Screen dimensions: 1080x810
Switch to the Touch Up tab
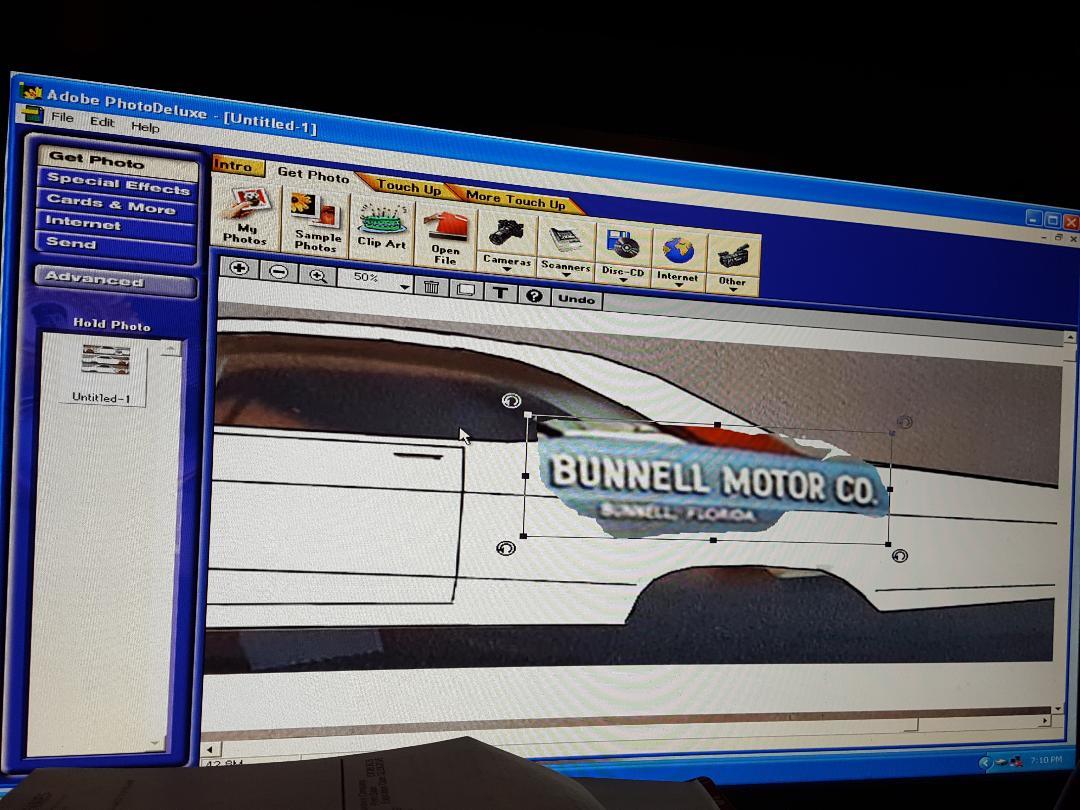tap(408, 186)
